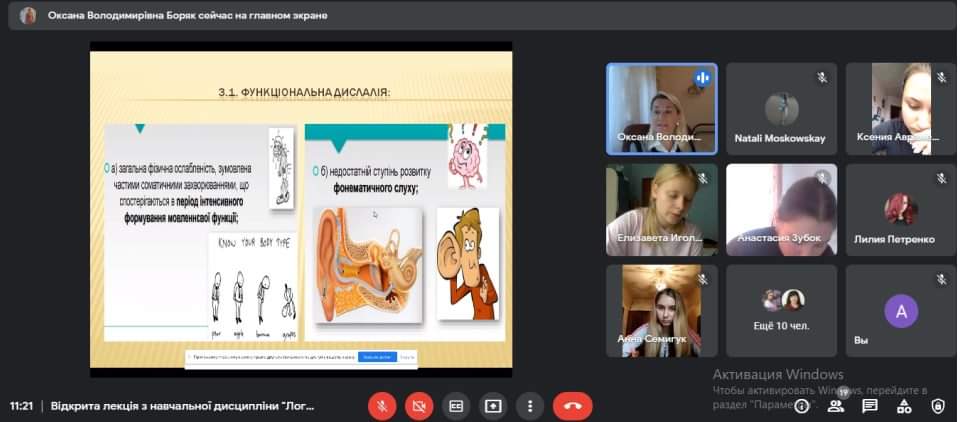This screenshot has width=960, height=422.
Task: Select Анна Семигук's video tile
Action: tap(661, 310)
